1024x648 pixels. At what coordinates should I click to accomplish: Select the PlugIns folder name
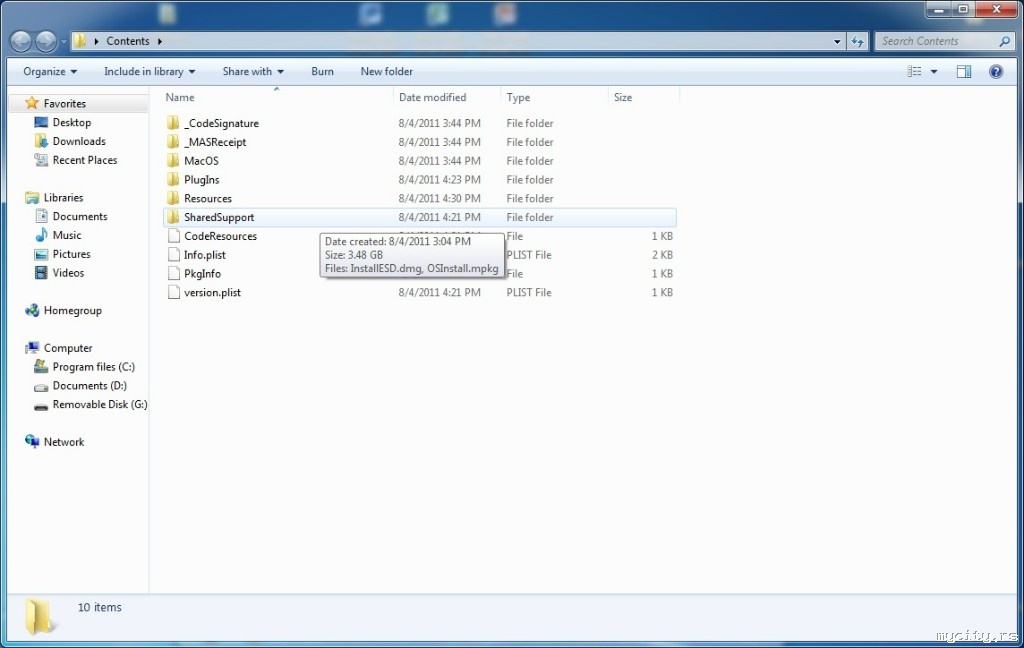point(202,180)
